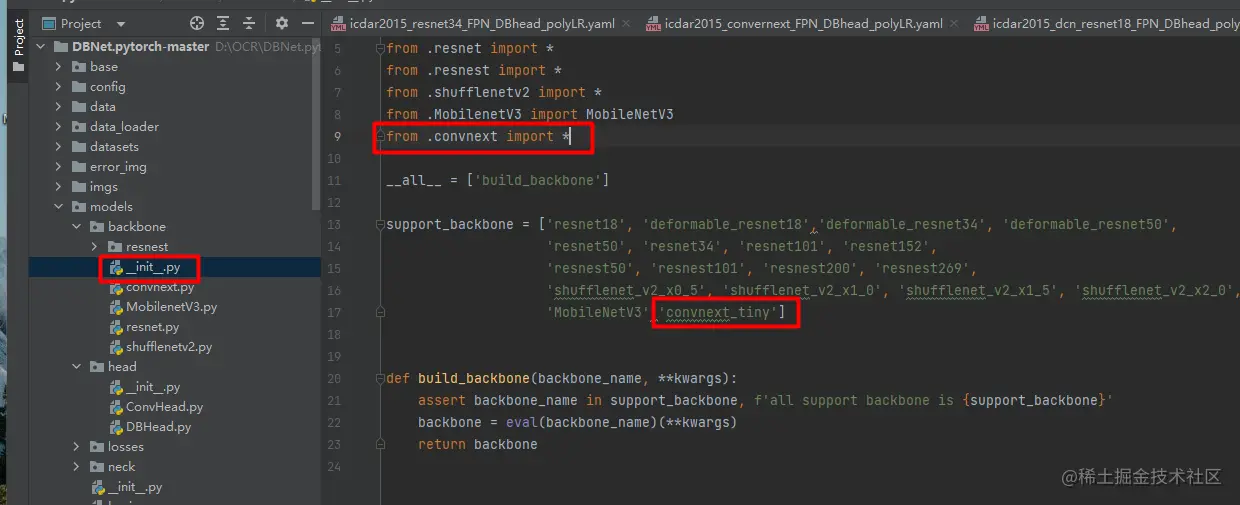Viewport: 1240px width, 505px height.
Task: Open DBHead.py in the project tree
Action: click(x=158, y=427)
